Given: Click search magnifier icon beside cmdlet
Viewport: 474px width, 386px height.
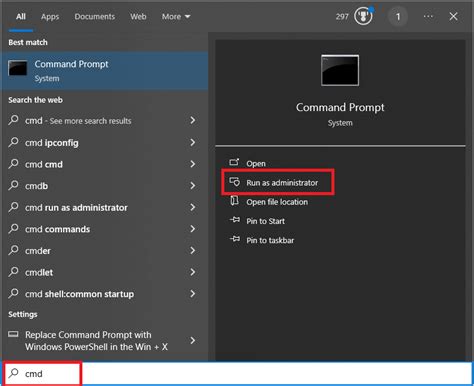Looking at the screenshot, I should tap(13, 271).
